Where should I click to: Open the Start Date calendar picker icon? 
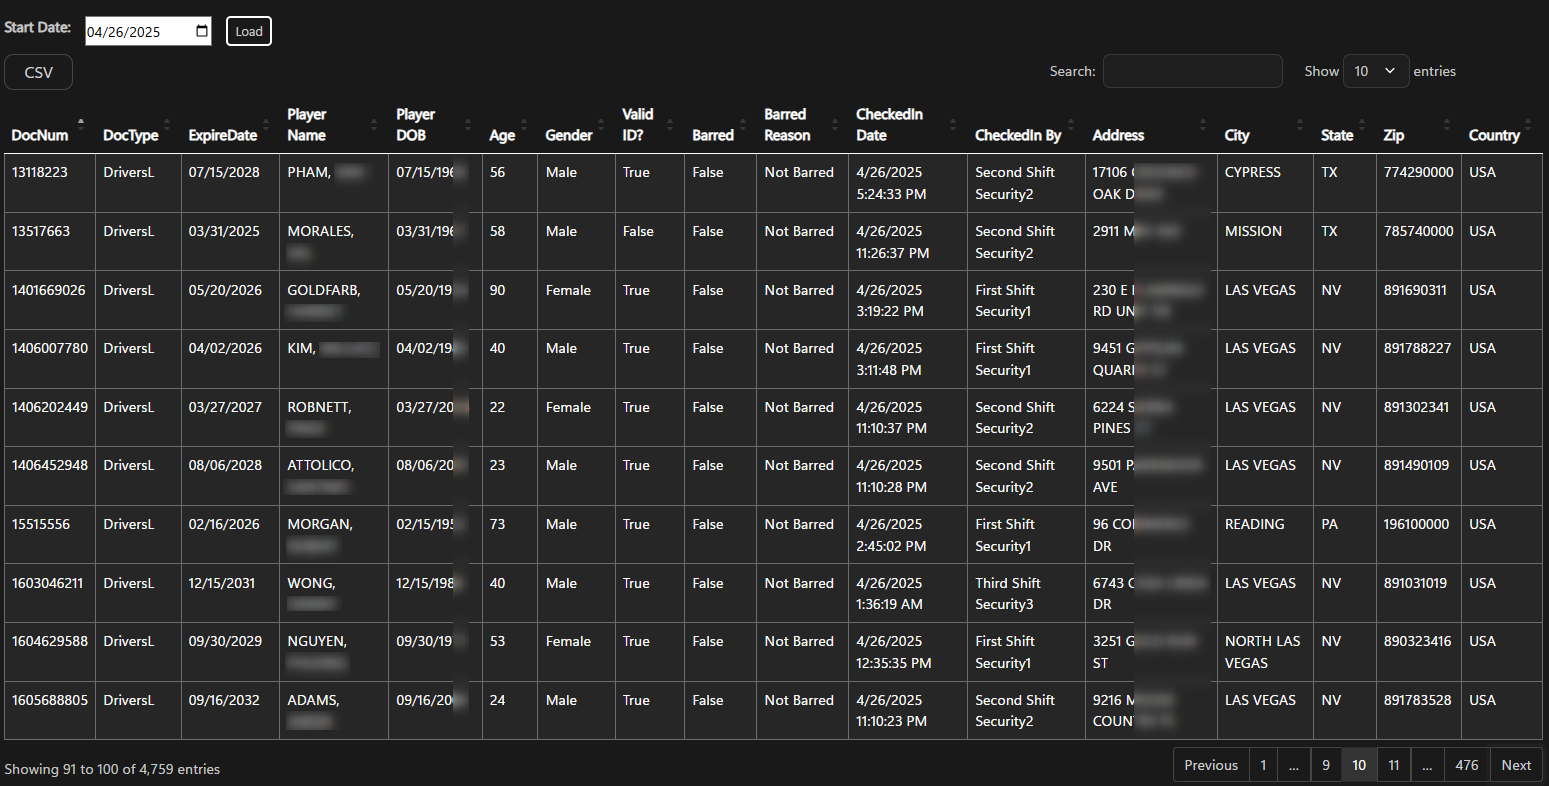[202, 31]
